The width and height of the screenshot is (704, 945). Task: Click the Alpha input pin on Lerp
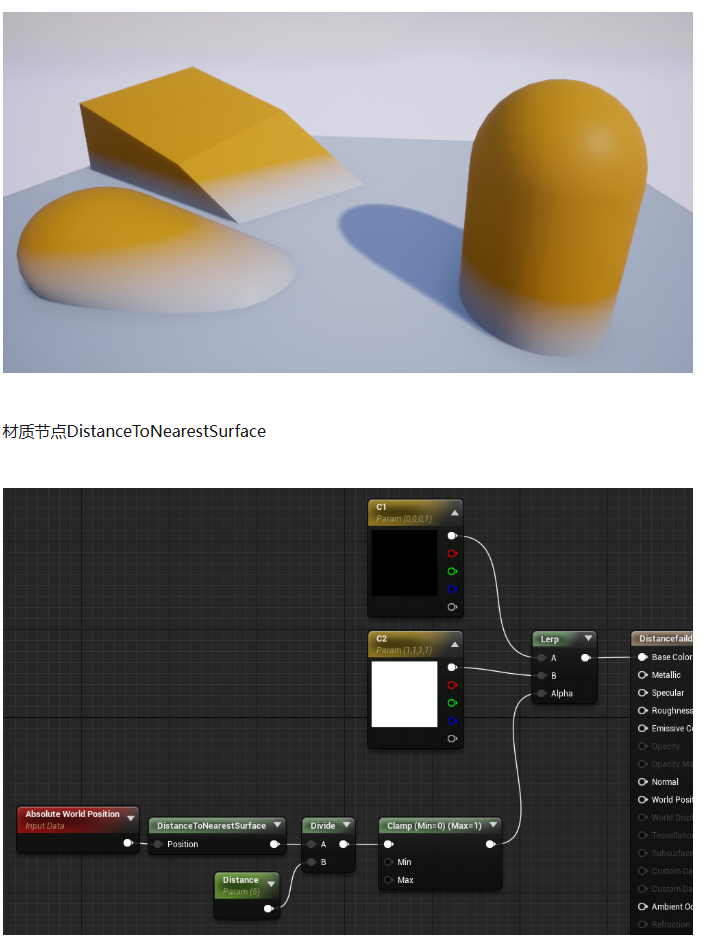pyautogui.click(x=541, y=693)
